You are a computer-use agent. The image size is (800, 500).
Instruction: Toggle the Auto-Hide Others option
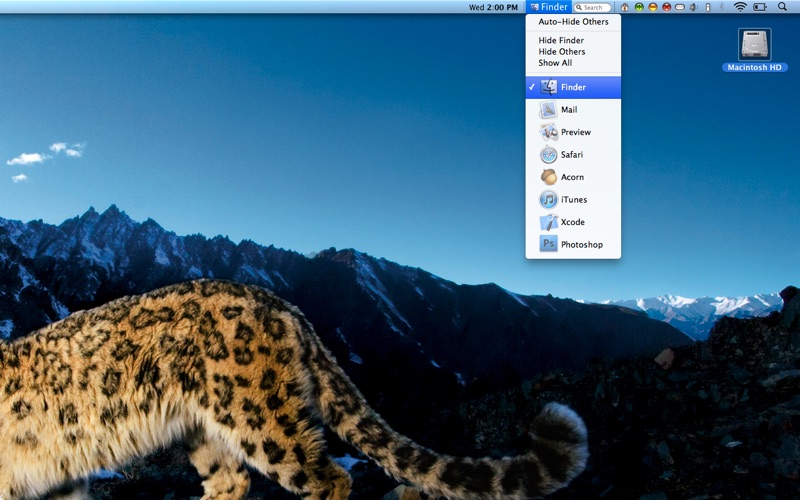coord(573,22)
